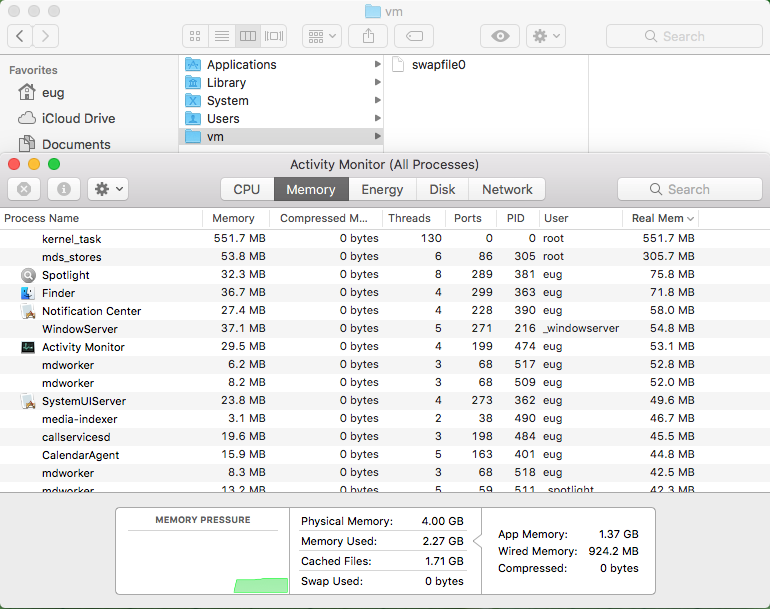Go forward in the Finder window
The width and height of the screenshot is (770, 609).
click(46, 36)
